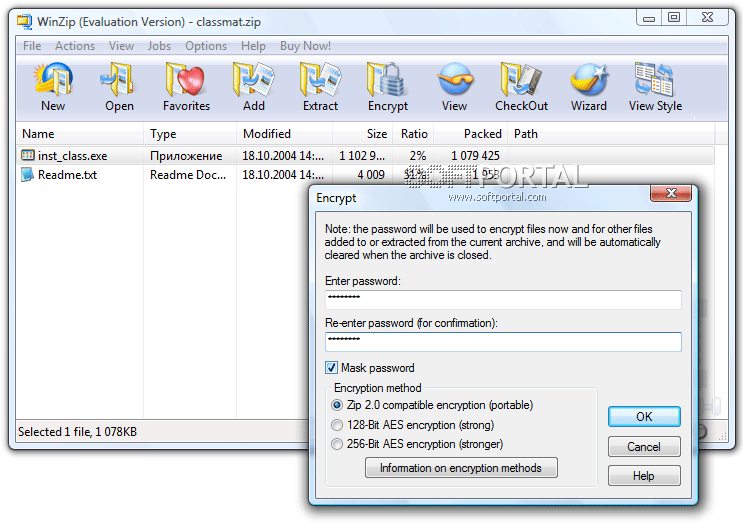Click the Readme Doc... type cell
This screenshot has height=524, width=743.
click(x=188, y=175)
